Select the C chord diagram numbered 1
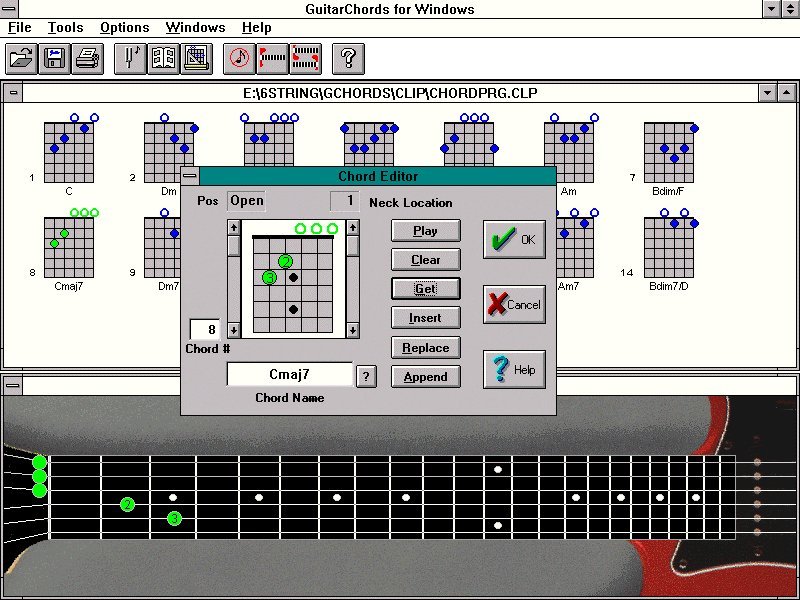 coord(69,153)
